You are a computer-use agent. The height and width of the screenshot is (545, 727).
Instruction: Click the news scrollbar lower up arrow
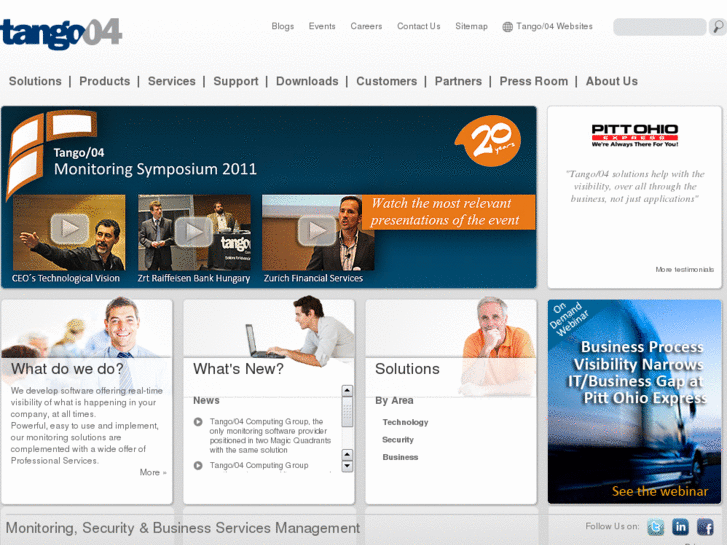coord(347,455)
